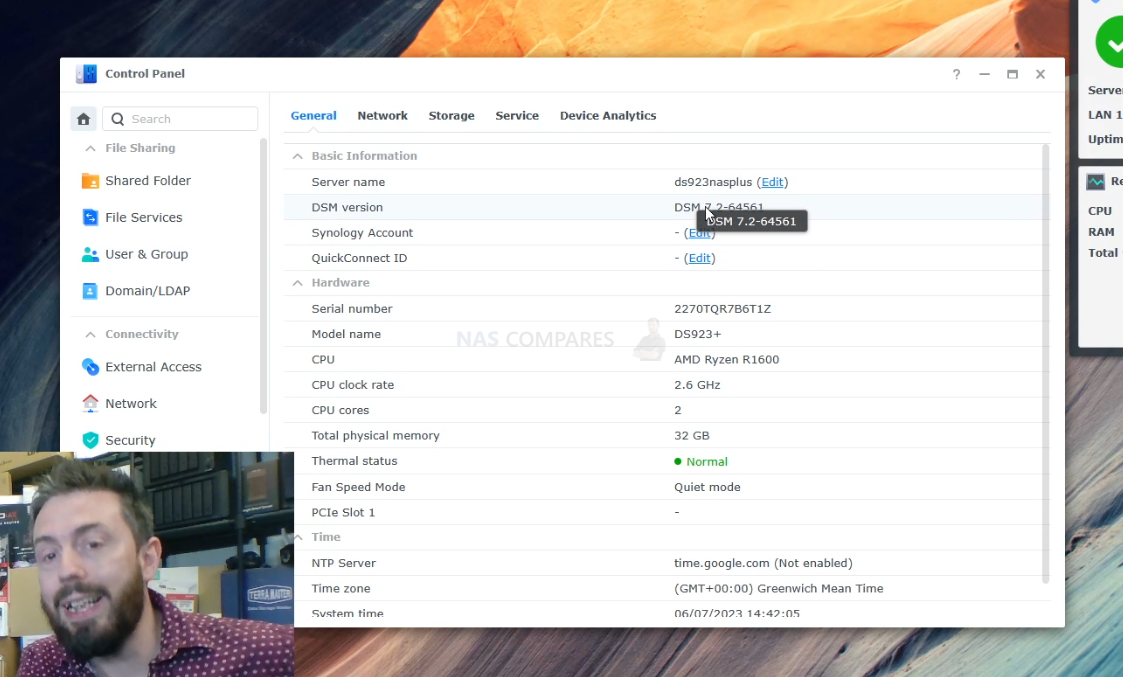The width and height of the screenshot is (1123, 677).
Task: Click the Thermal status label
Action: tap(355, 461)
